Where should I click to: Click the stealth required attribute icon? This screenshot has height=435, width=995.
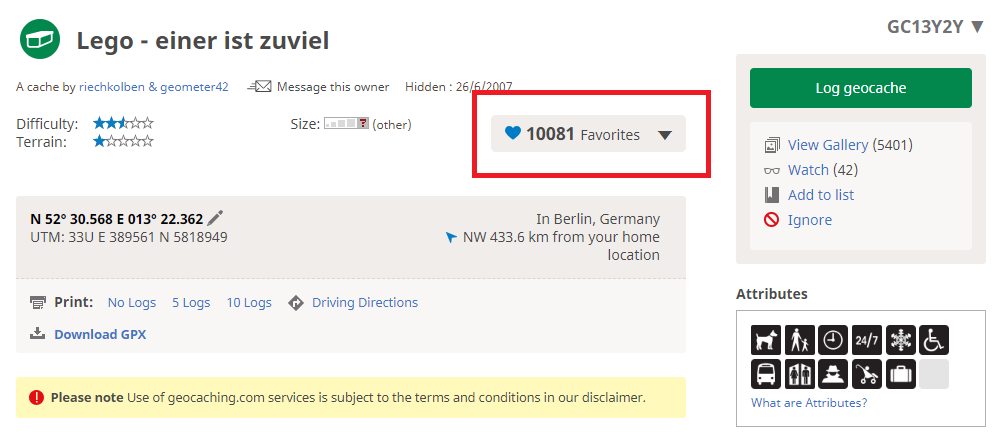click(833, 374)
